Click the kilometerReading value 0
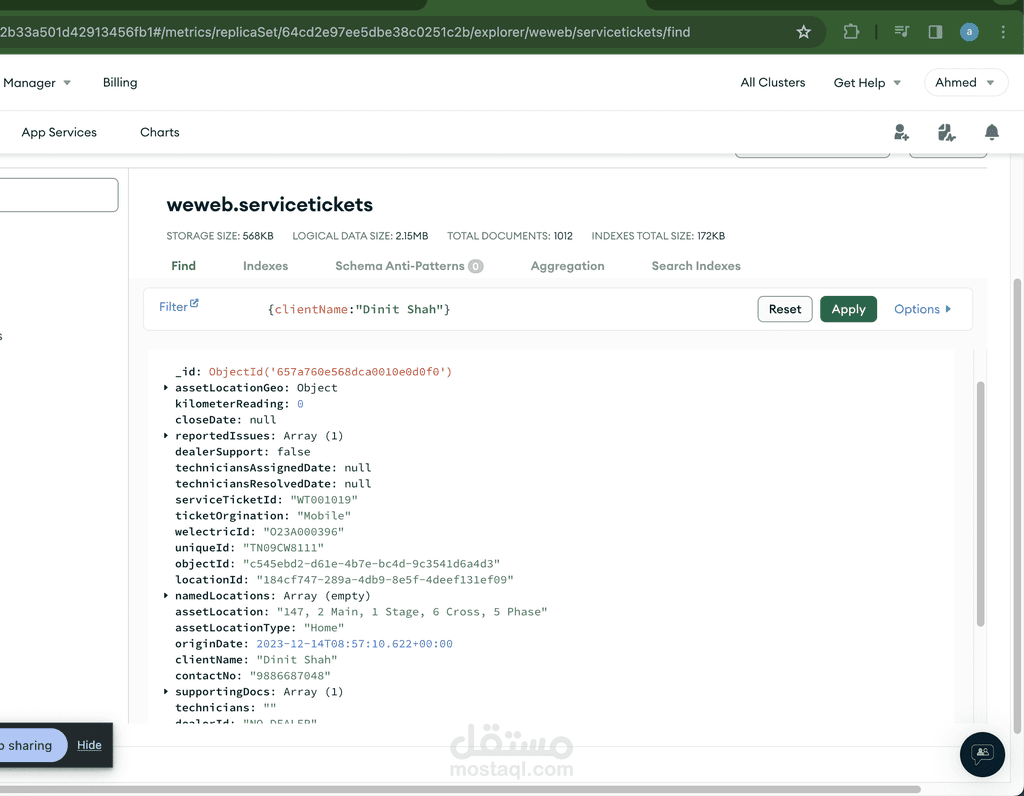The width and height of the screenshot is (1024, 796). [x=300, y=404]
